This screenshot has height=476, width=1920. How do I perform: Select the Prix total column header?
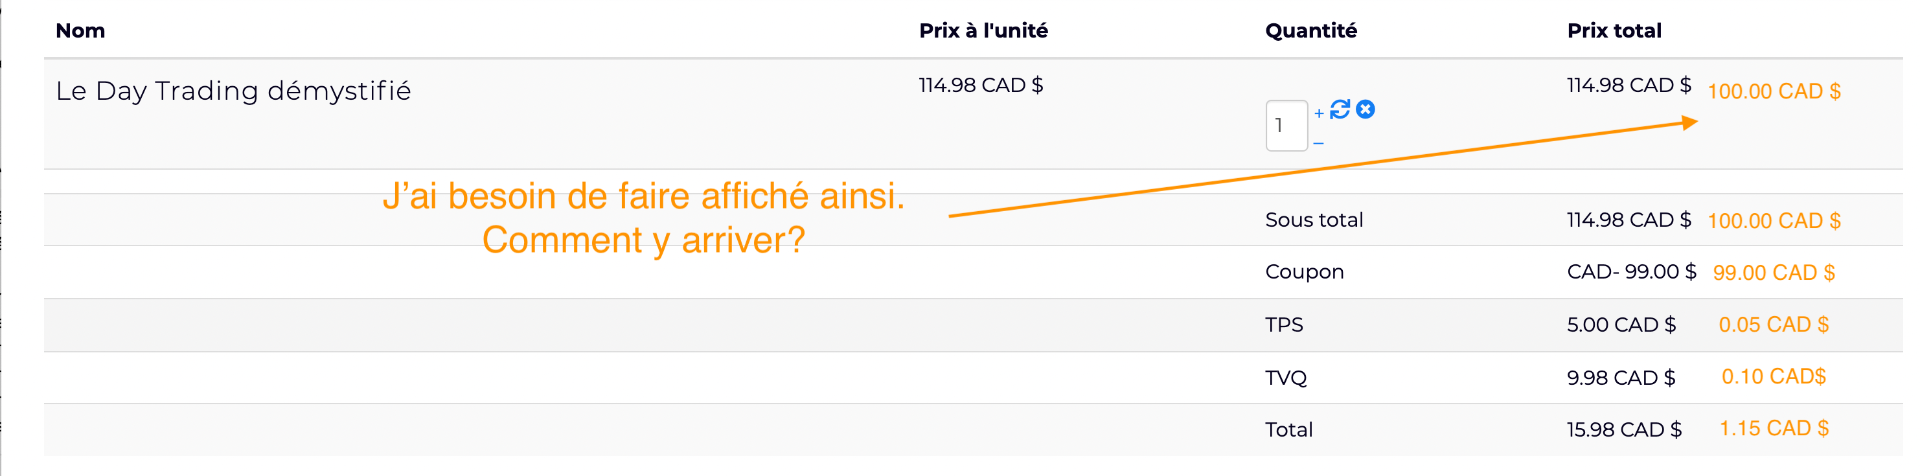(1614, 31)
